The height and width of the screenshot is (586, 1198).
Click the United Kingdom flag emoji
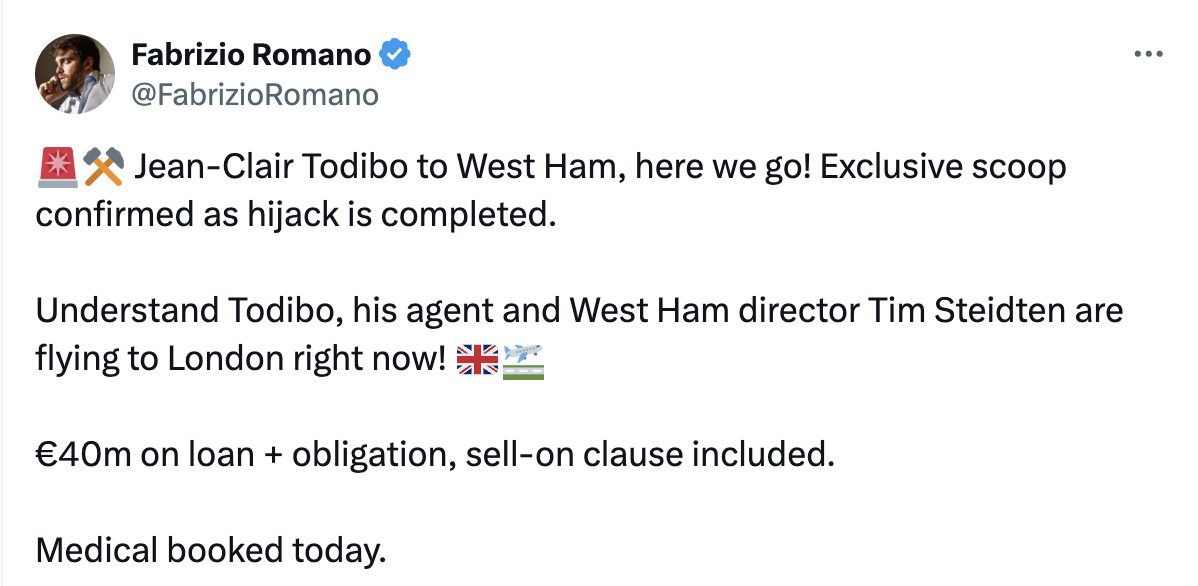(x=478, y=359)
